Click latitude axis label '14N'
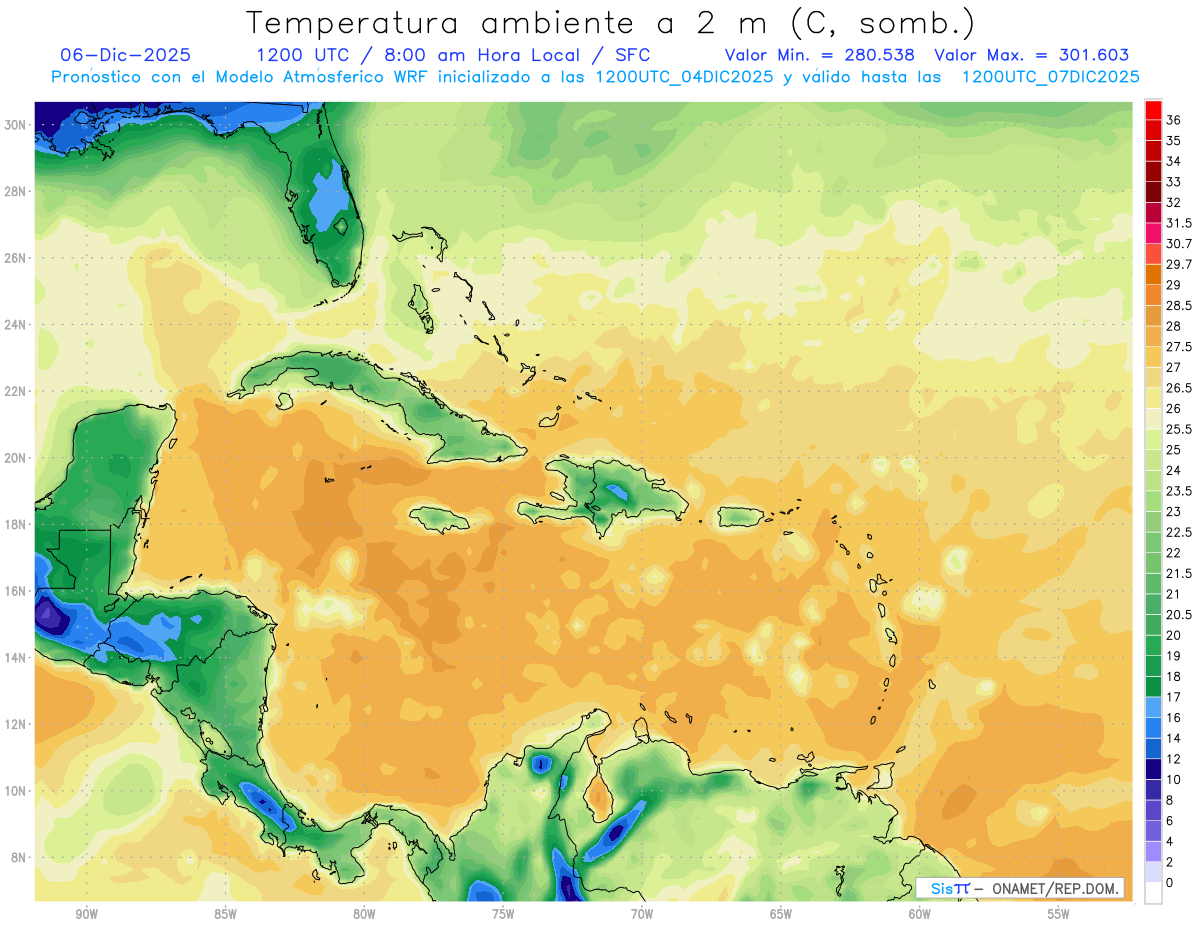 tap(16, 657)
